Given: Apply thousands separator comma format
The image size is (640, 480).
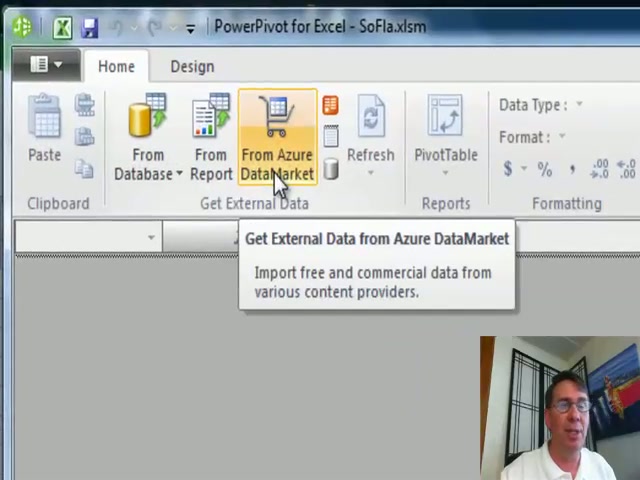Looking at the screenshot, I should tap(573, 169).
